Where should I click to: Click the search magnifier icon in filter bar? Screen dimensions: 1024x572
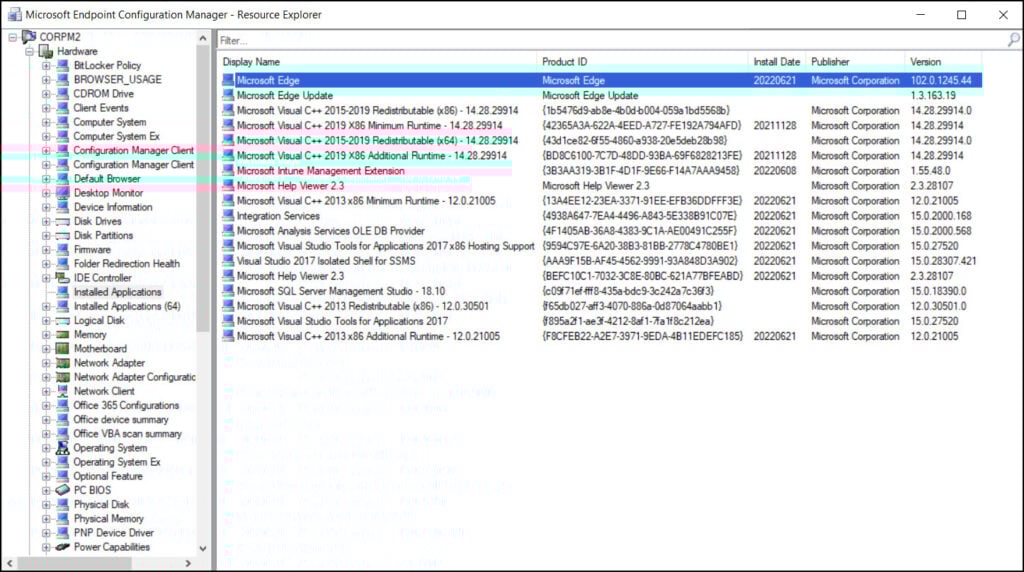coord(1014,40)
